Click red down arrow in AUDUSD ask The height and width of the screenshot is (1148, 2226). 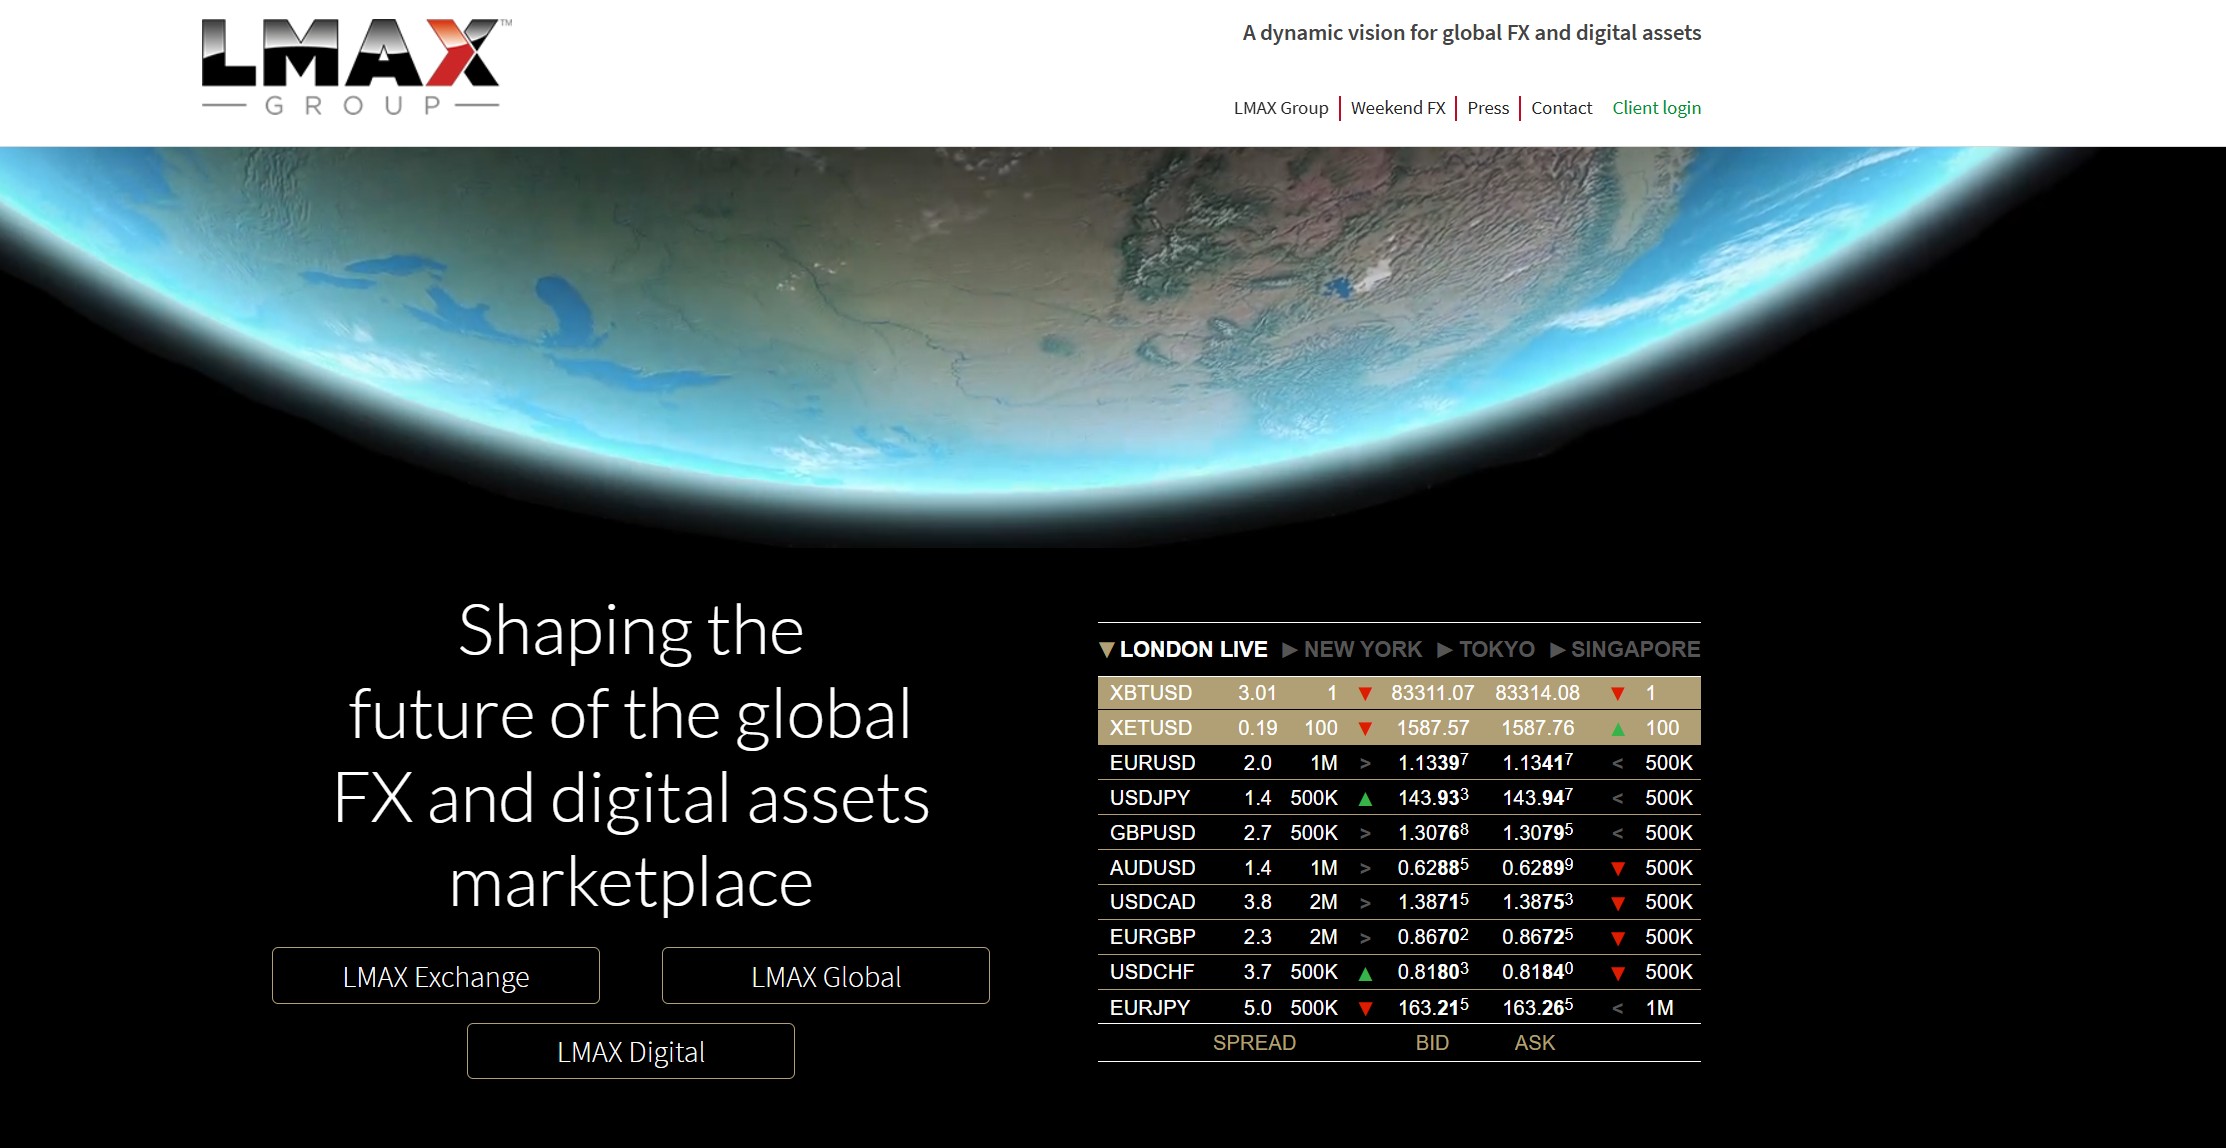coord(1617,869)
